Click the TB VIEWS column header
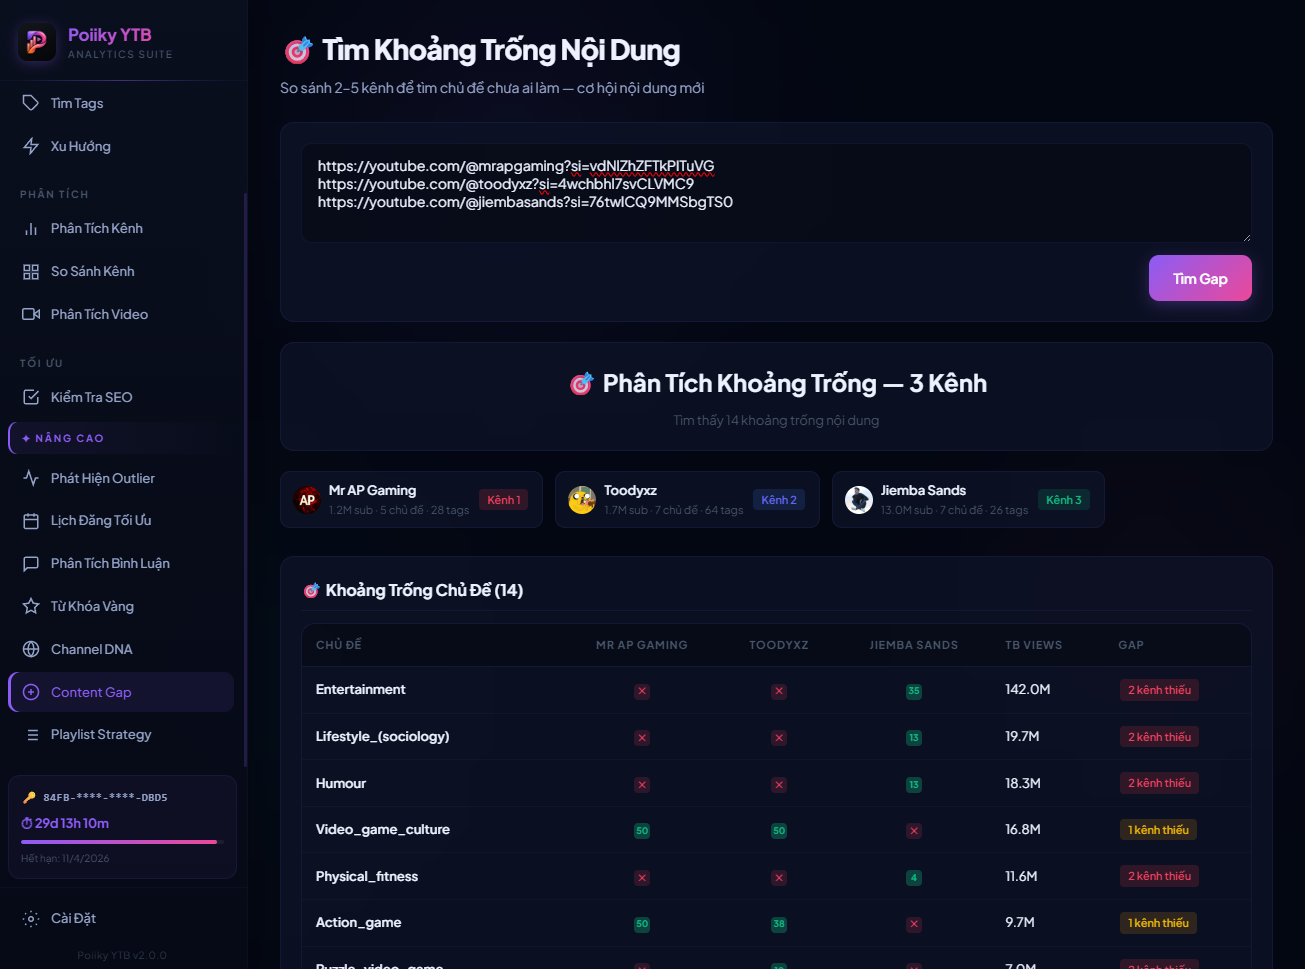This screenshot has height=969, width=1305. 1033,645
